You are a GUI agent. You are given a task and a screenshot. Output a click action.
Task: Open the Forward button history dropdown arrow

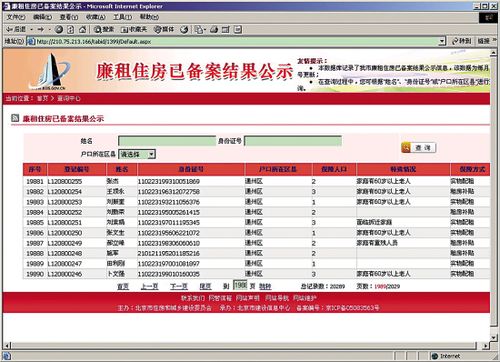pos(49,29)
